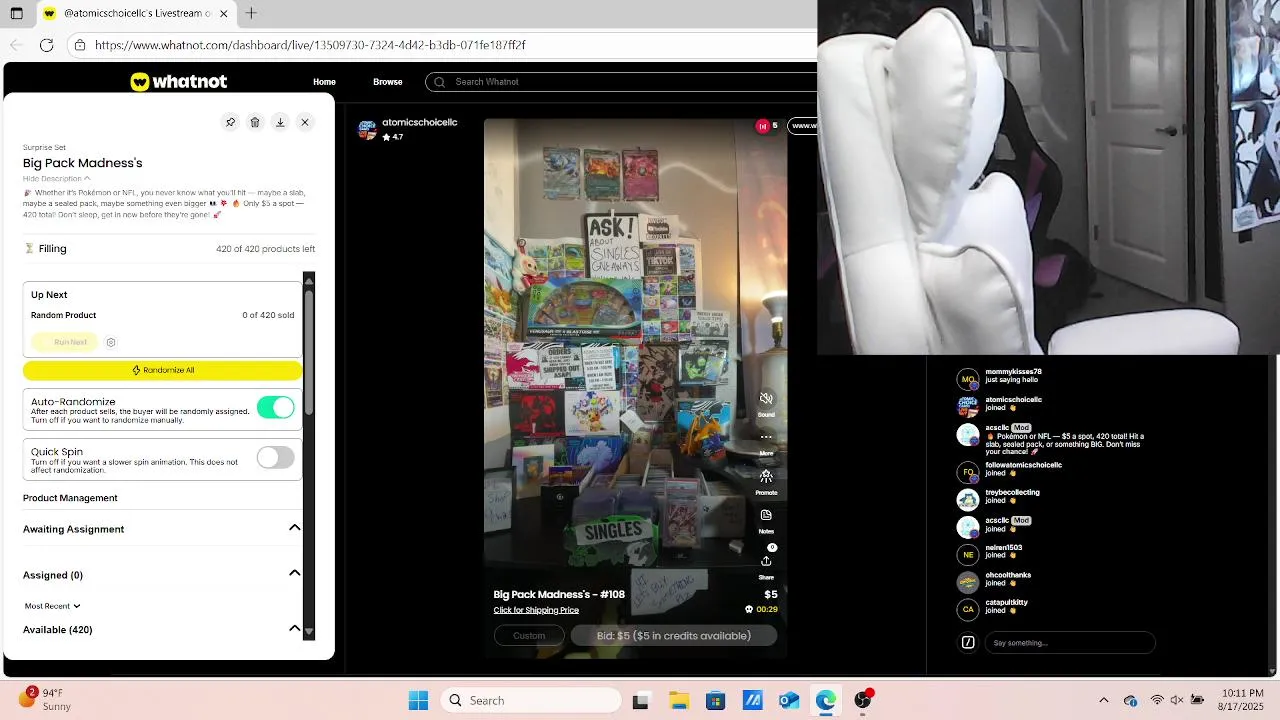Open Outlook from taskbar

coord(789,701)
